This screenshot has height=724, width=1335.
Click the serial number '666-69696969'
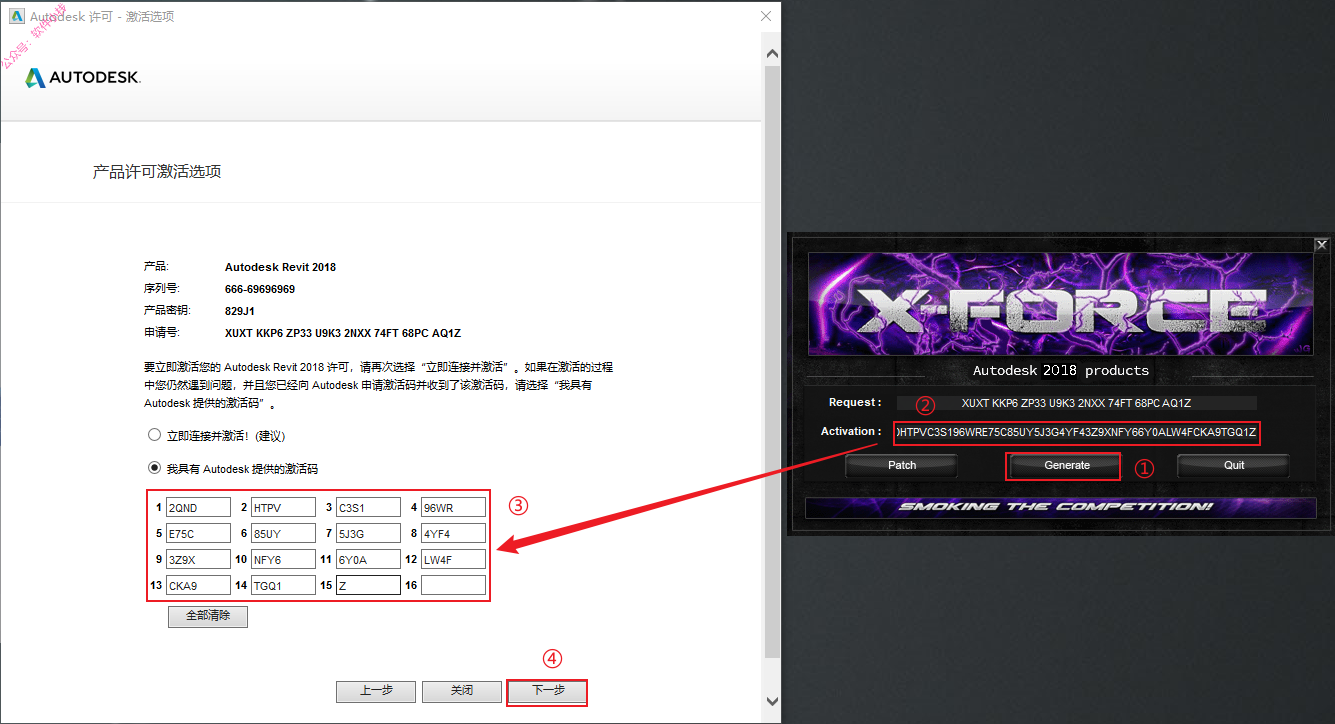[260, 289]
